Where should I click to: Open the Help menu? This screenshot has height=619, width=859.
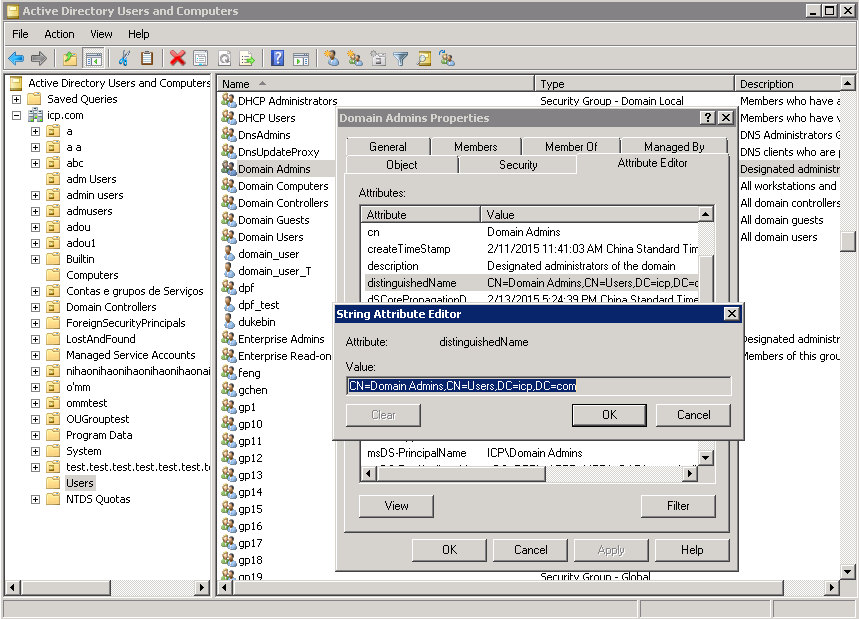tap(139, 34)
